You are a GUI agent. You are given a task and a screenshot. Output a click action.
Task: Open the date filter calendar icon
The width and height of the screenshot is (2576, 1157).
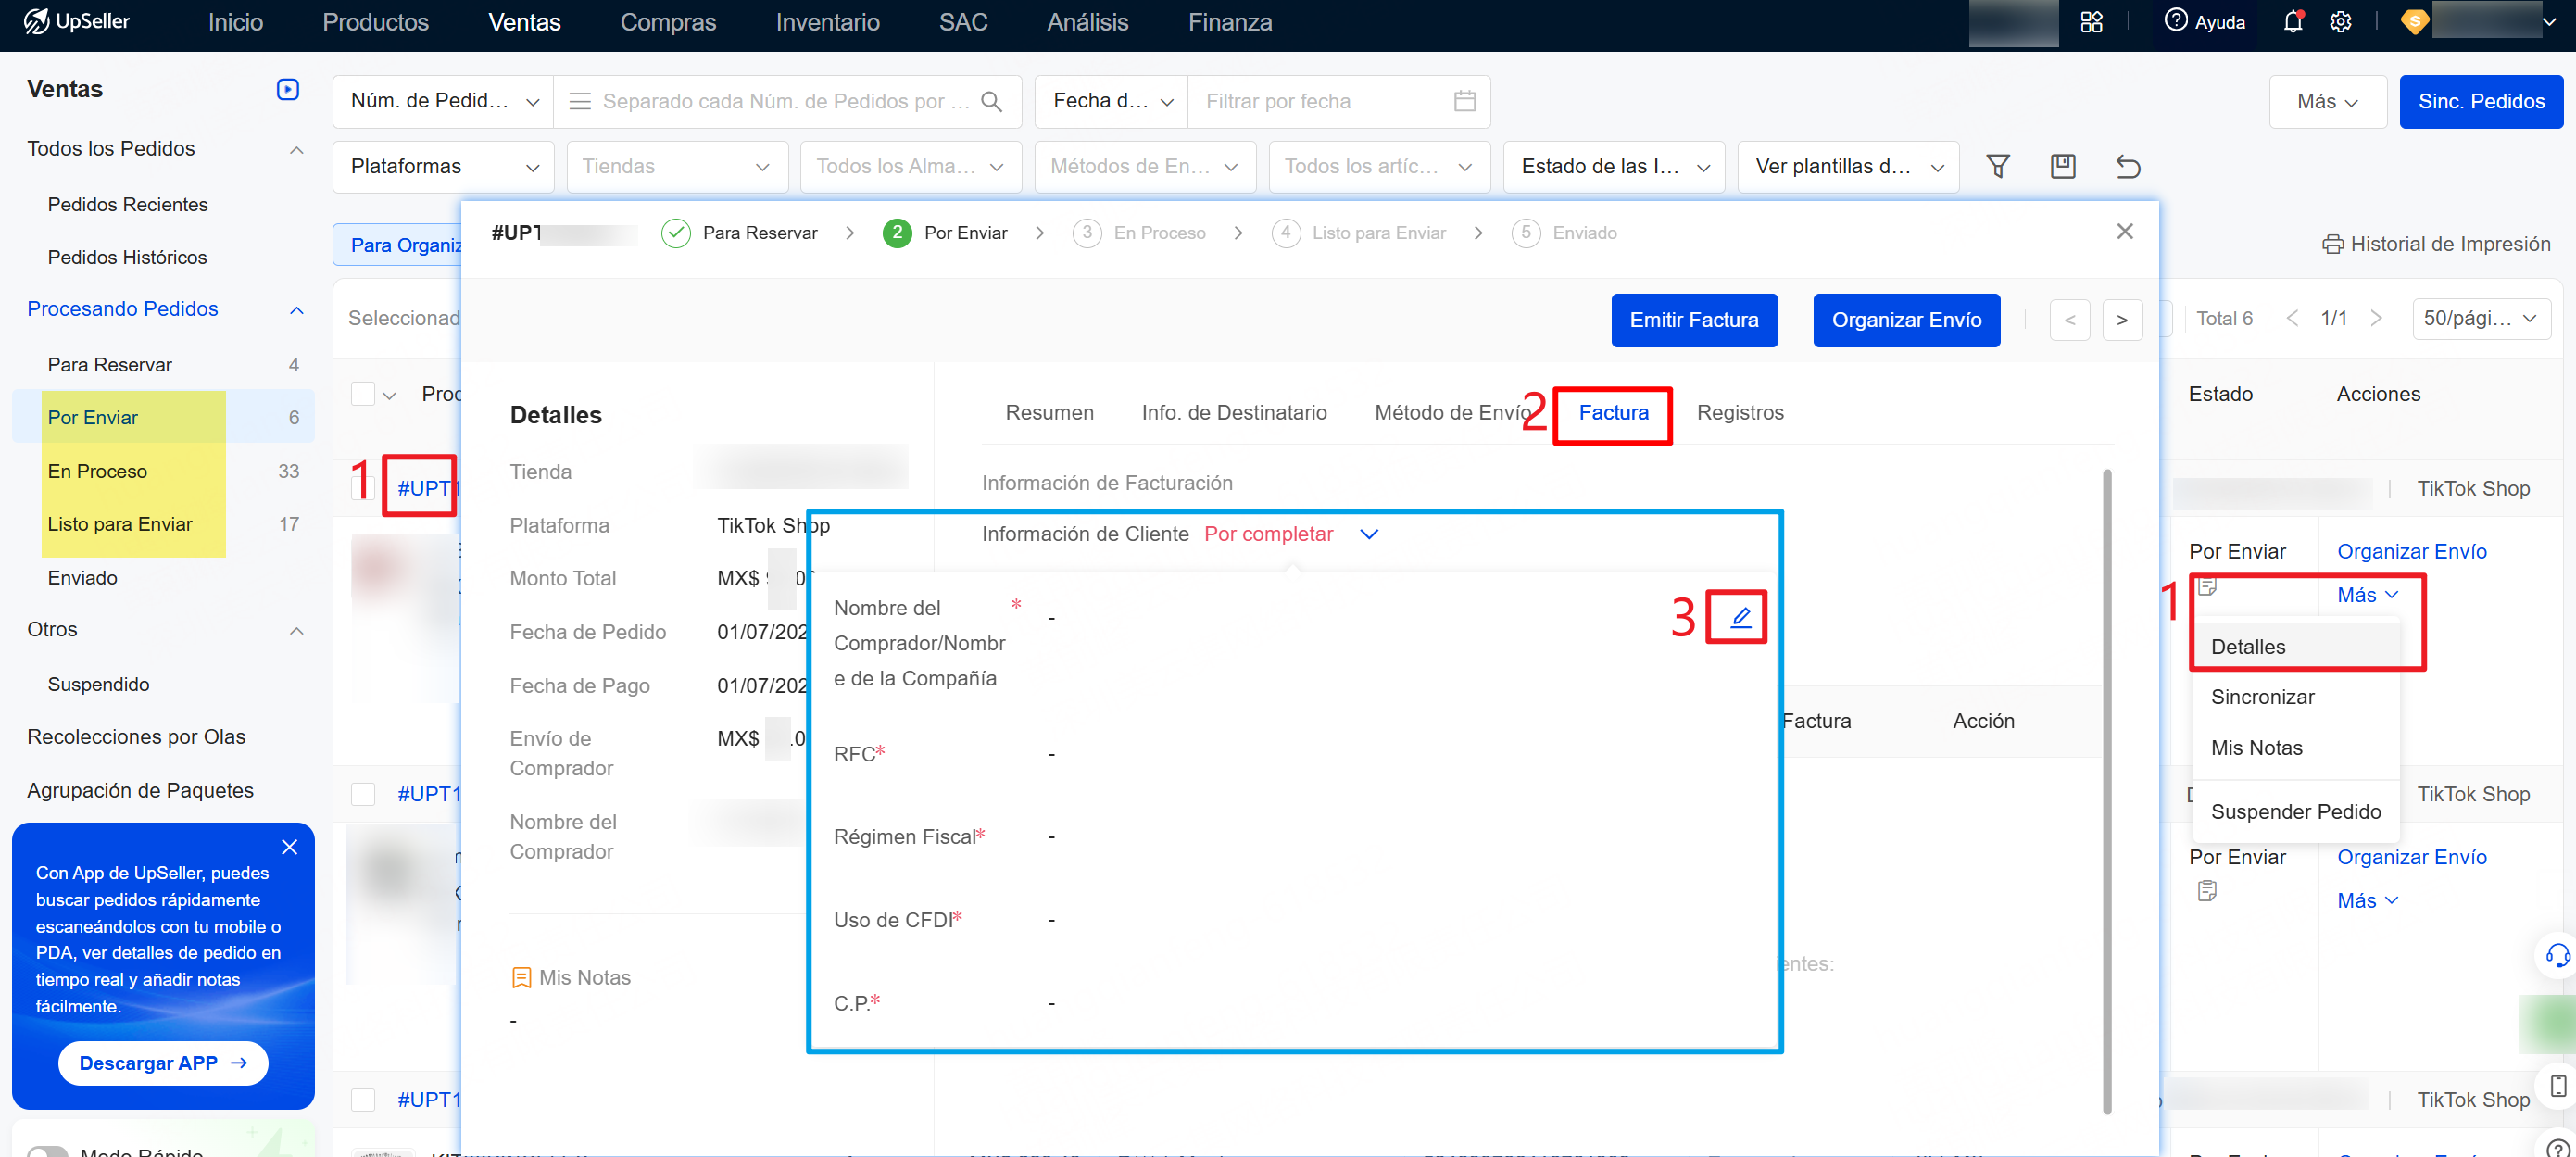[1464, 101]
